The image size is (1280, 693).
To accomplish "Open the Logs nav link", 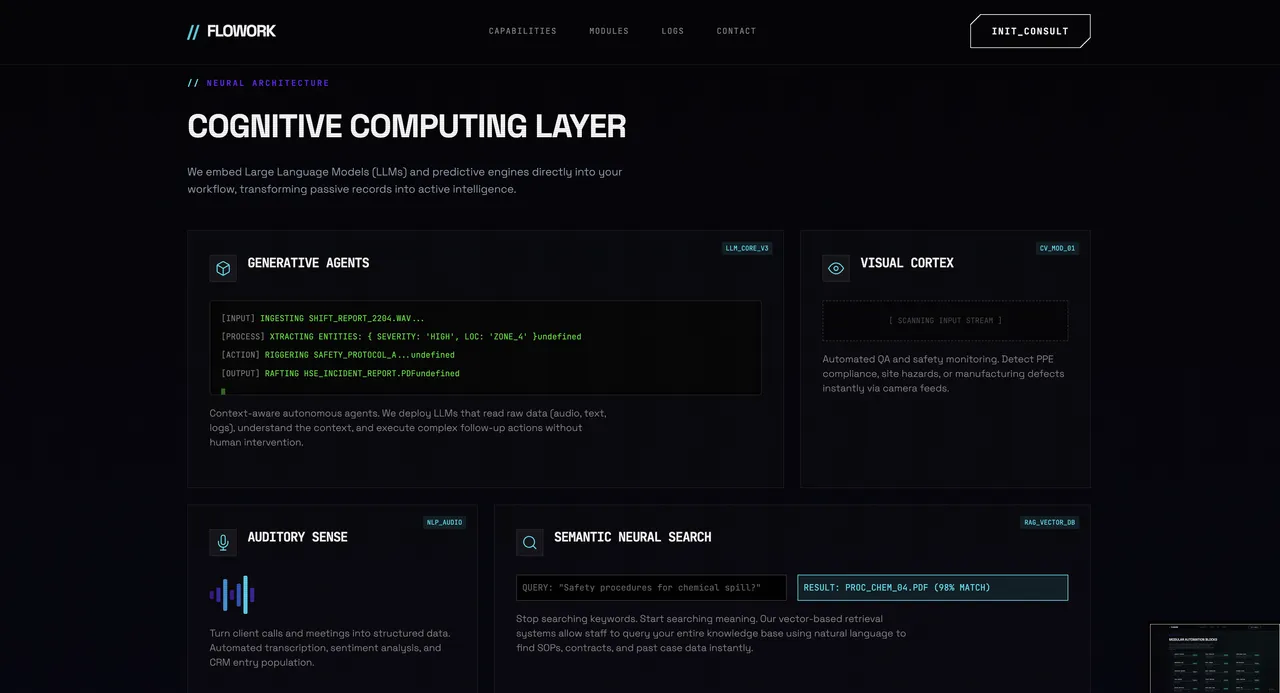I will (x=673, y=31).
